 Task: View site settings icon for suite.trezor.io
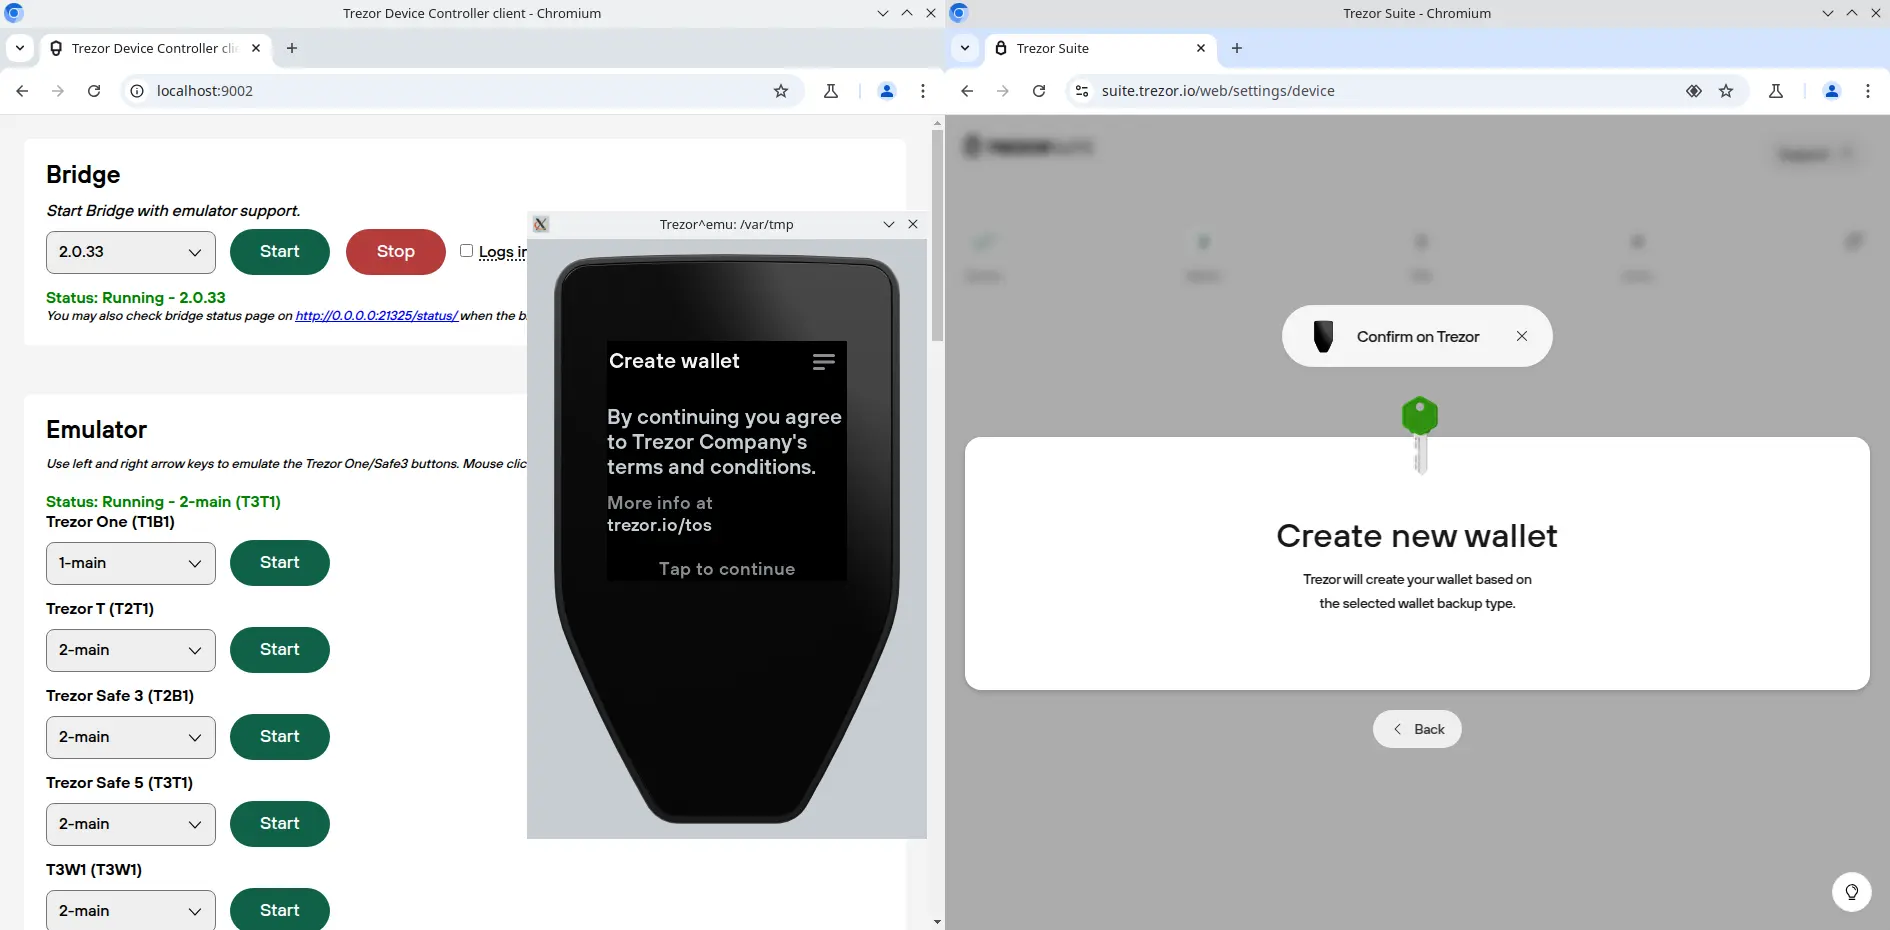[x=1082, y=91]
